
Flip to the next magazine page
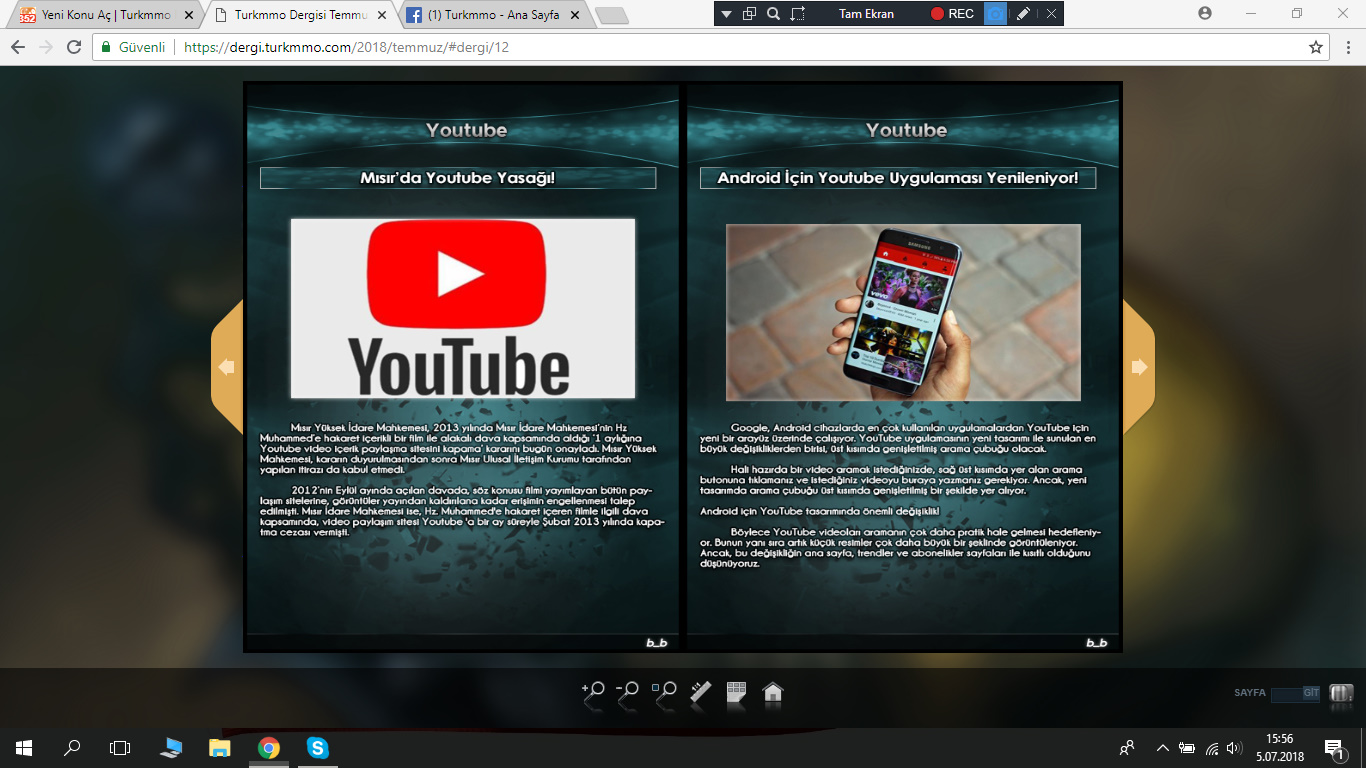tap(1139, 367)
